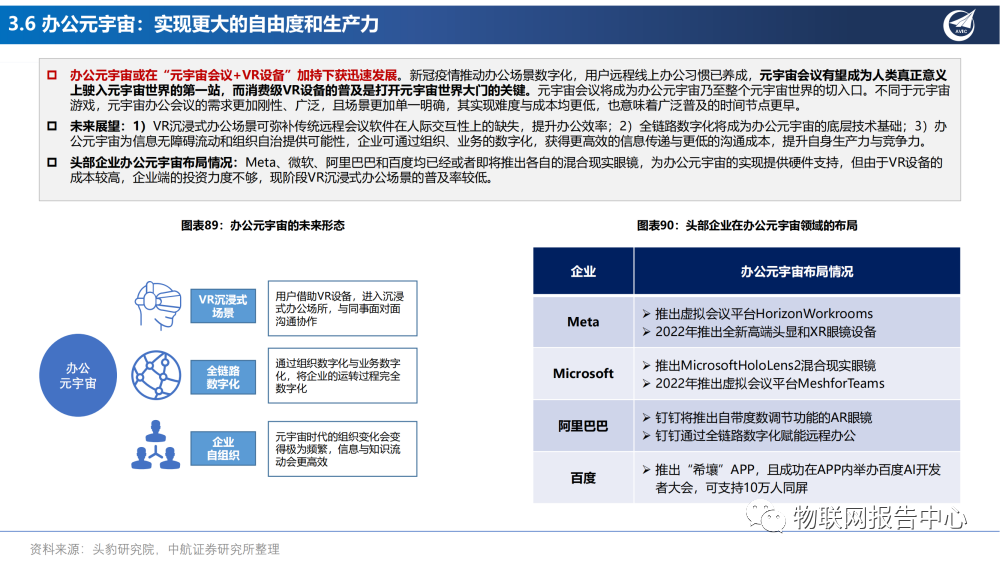Click the line 2022年推出全新高端头显和XR眼镜设备
1000x562 pixels.
759,332
